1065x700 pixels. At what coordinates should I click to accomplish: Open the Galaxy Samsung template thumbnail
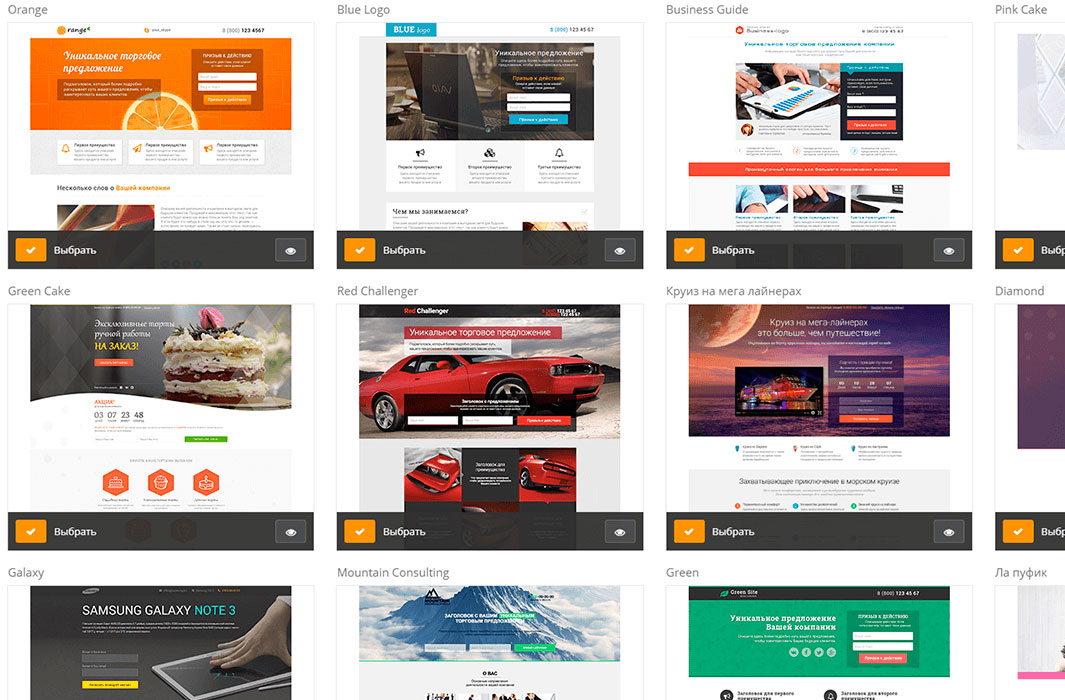click(x=161, y=642)
